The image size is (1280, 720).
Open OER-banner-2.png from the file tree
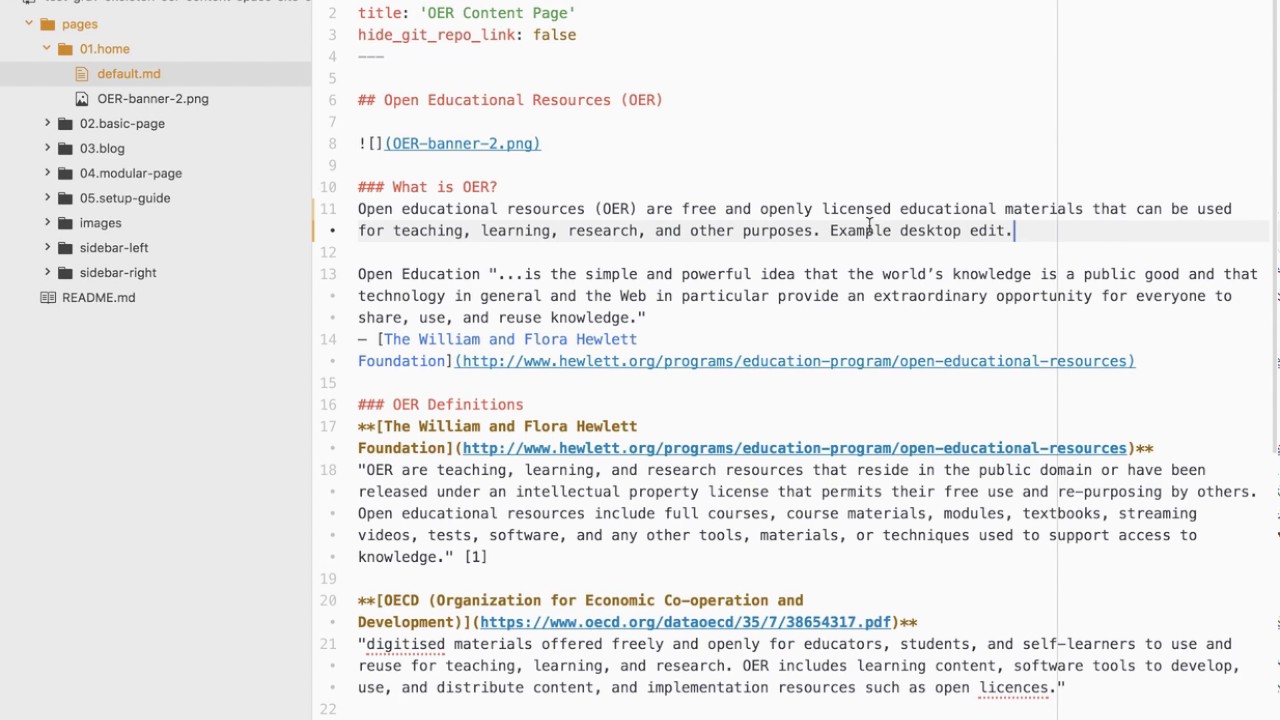pyautogui.click(x=153, y=99)
